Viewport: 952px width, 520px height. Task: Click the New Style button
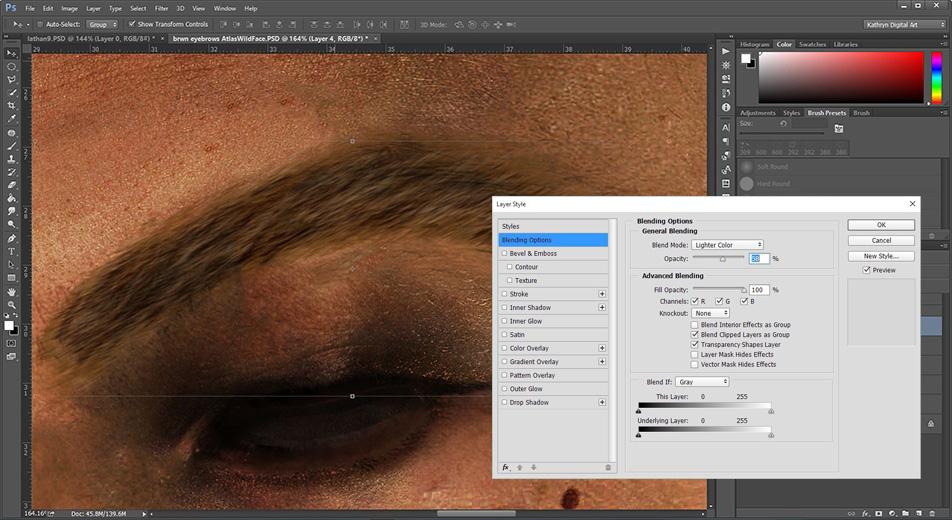(880, 256)
